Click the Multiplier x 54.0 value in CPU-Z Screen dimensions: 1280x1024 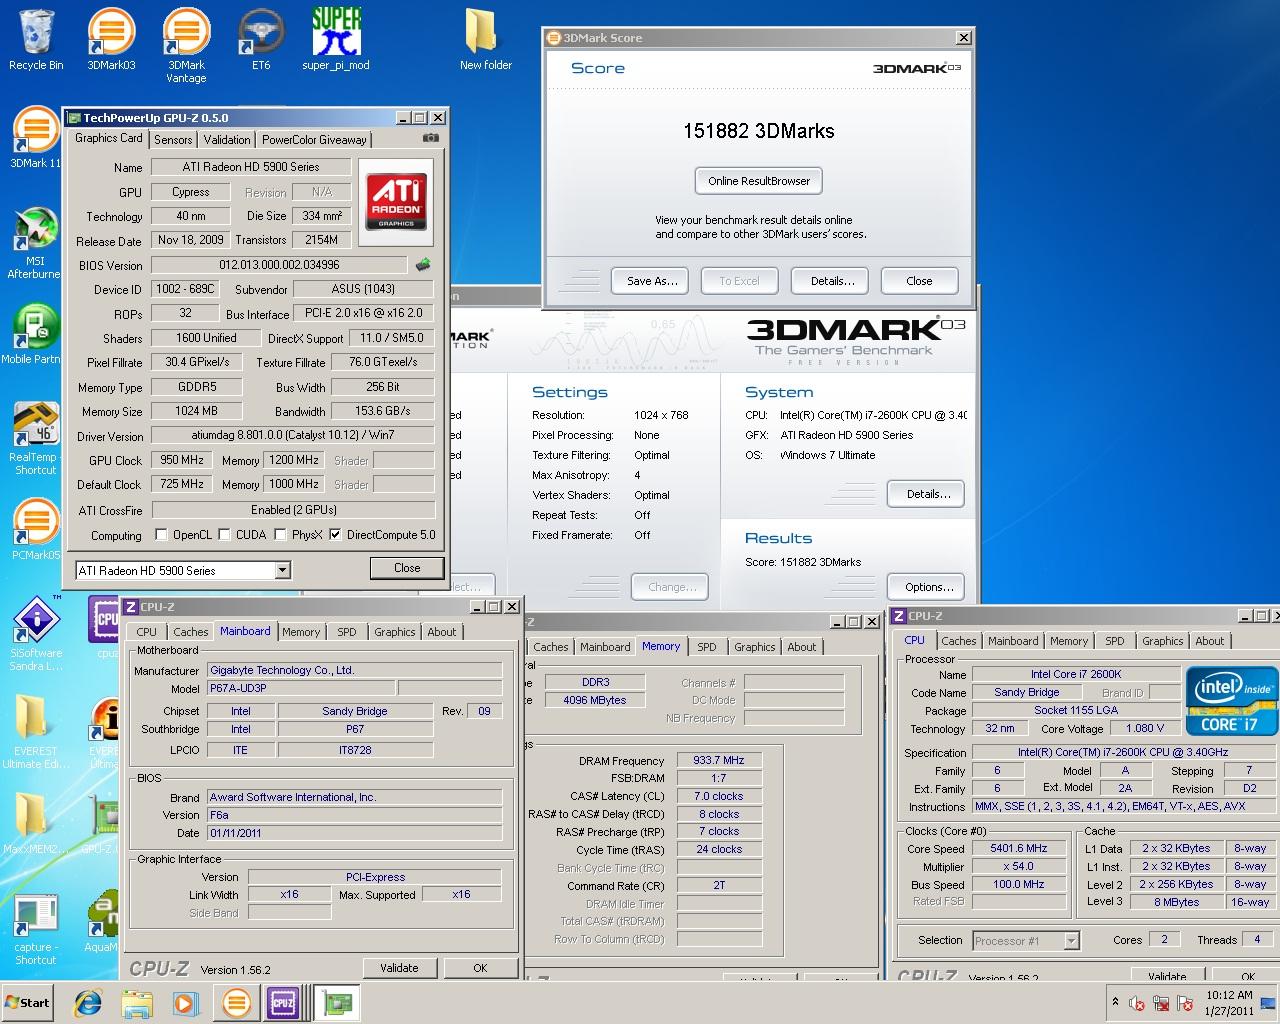click(x=1019, y=866)
